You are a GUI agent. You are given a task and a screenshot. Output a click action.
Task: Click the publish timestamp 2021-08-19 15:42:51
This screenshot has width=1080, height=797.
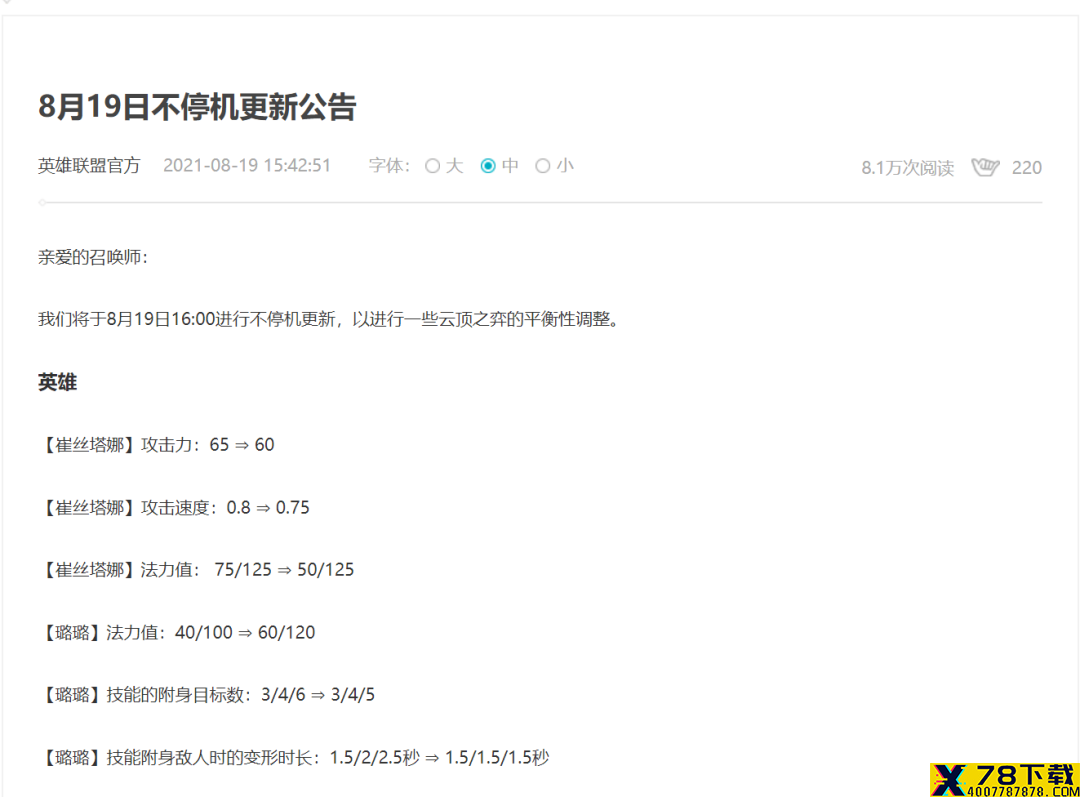(x=247, y=166)
